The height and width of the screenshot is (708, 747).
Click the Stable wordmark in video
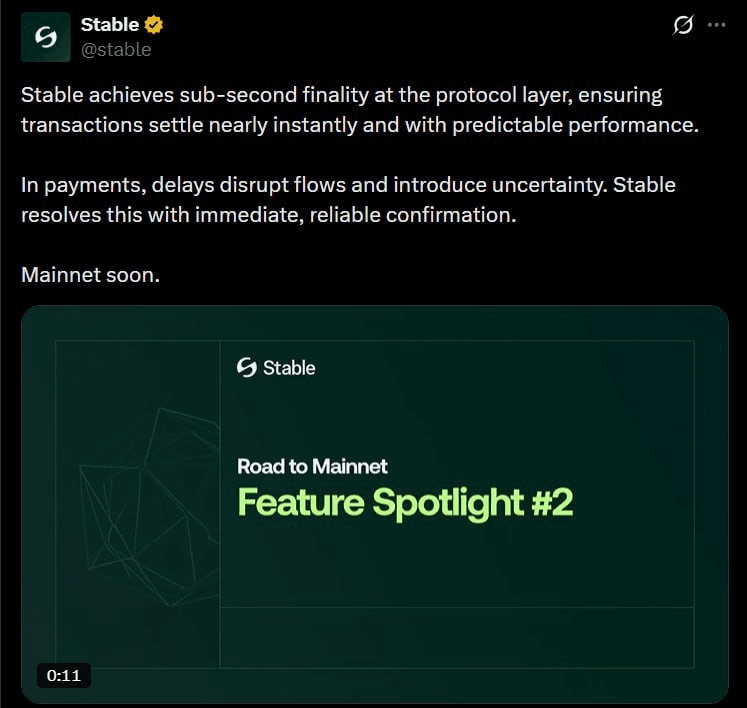(289, 369)
